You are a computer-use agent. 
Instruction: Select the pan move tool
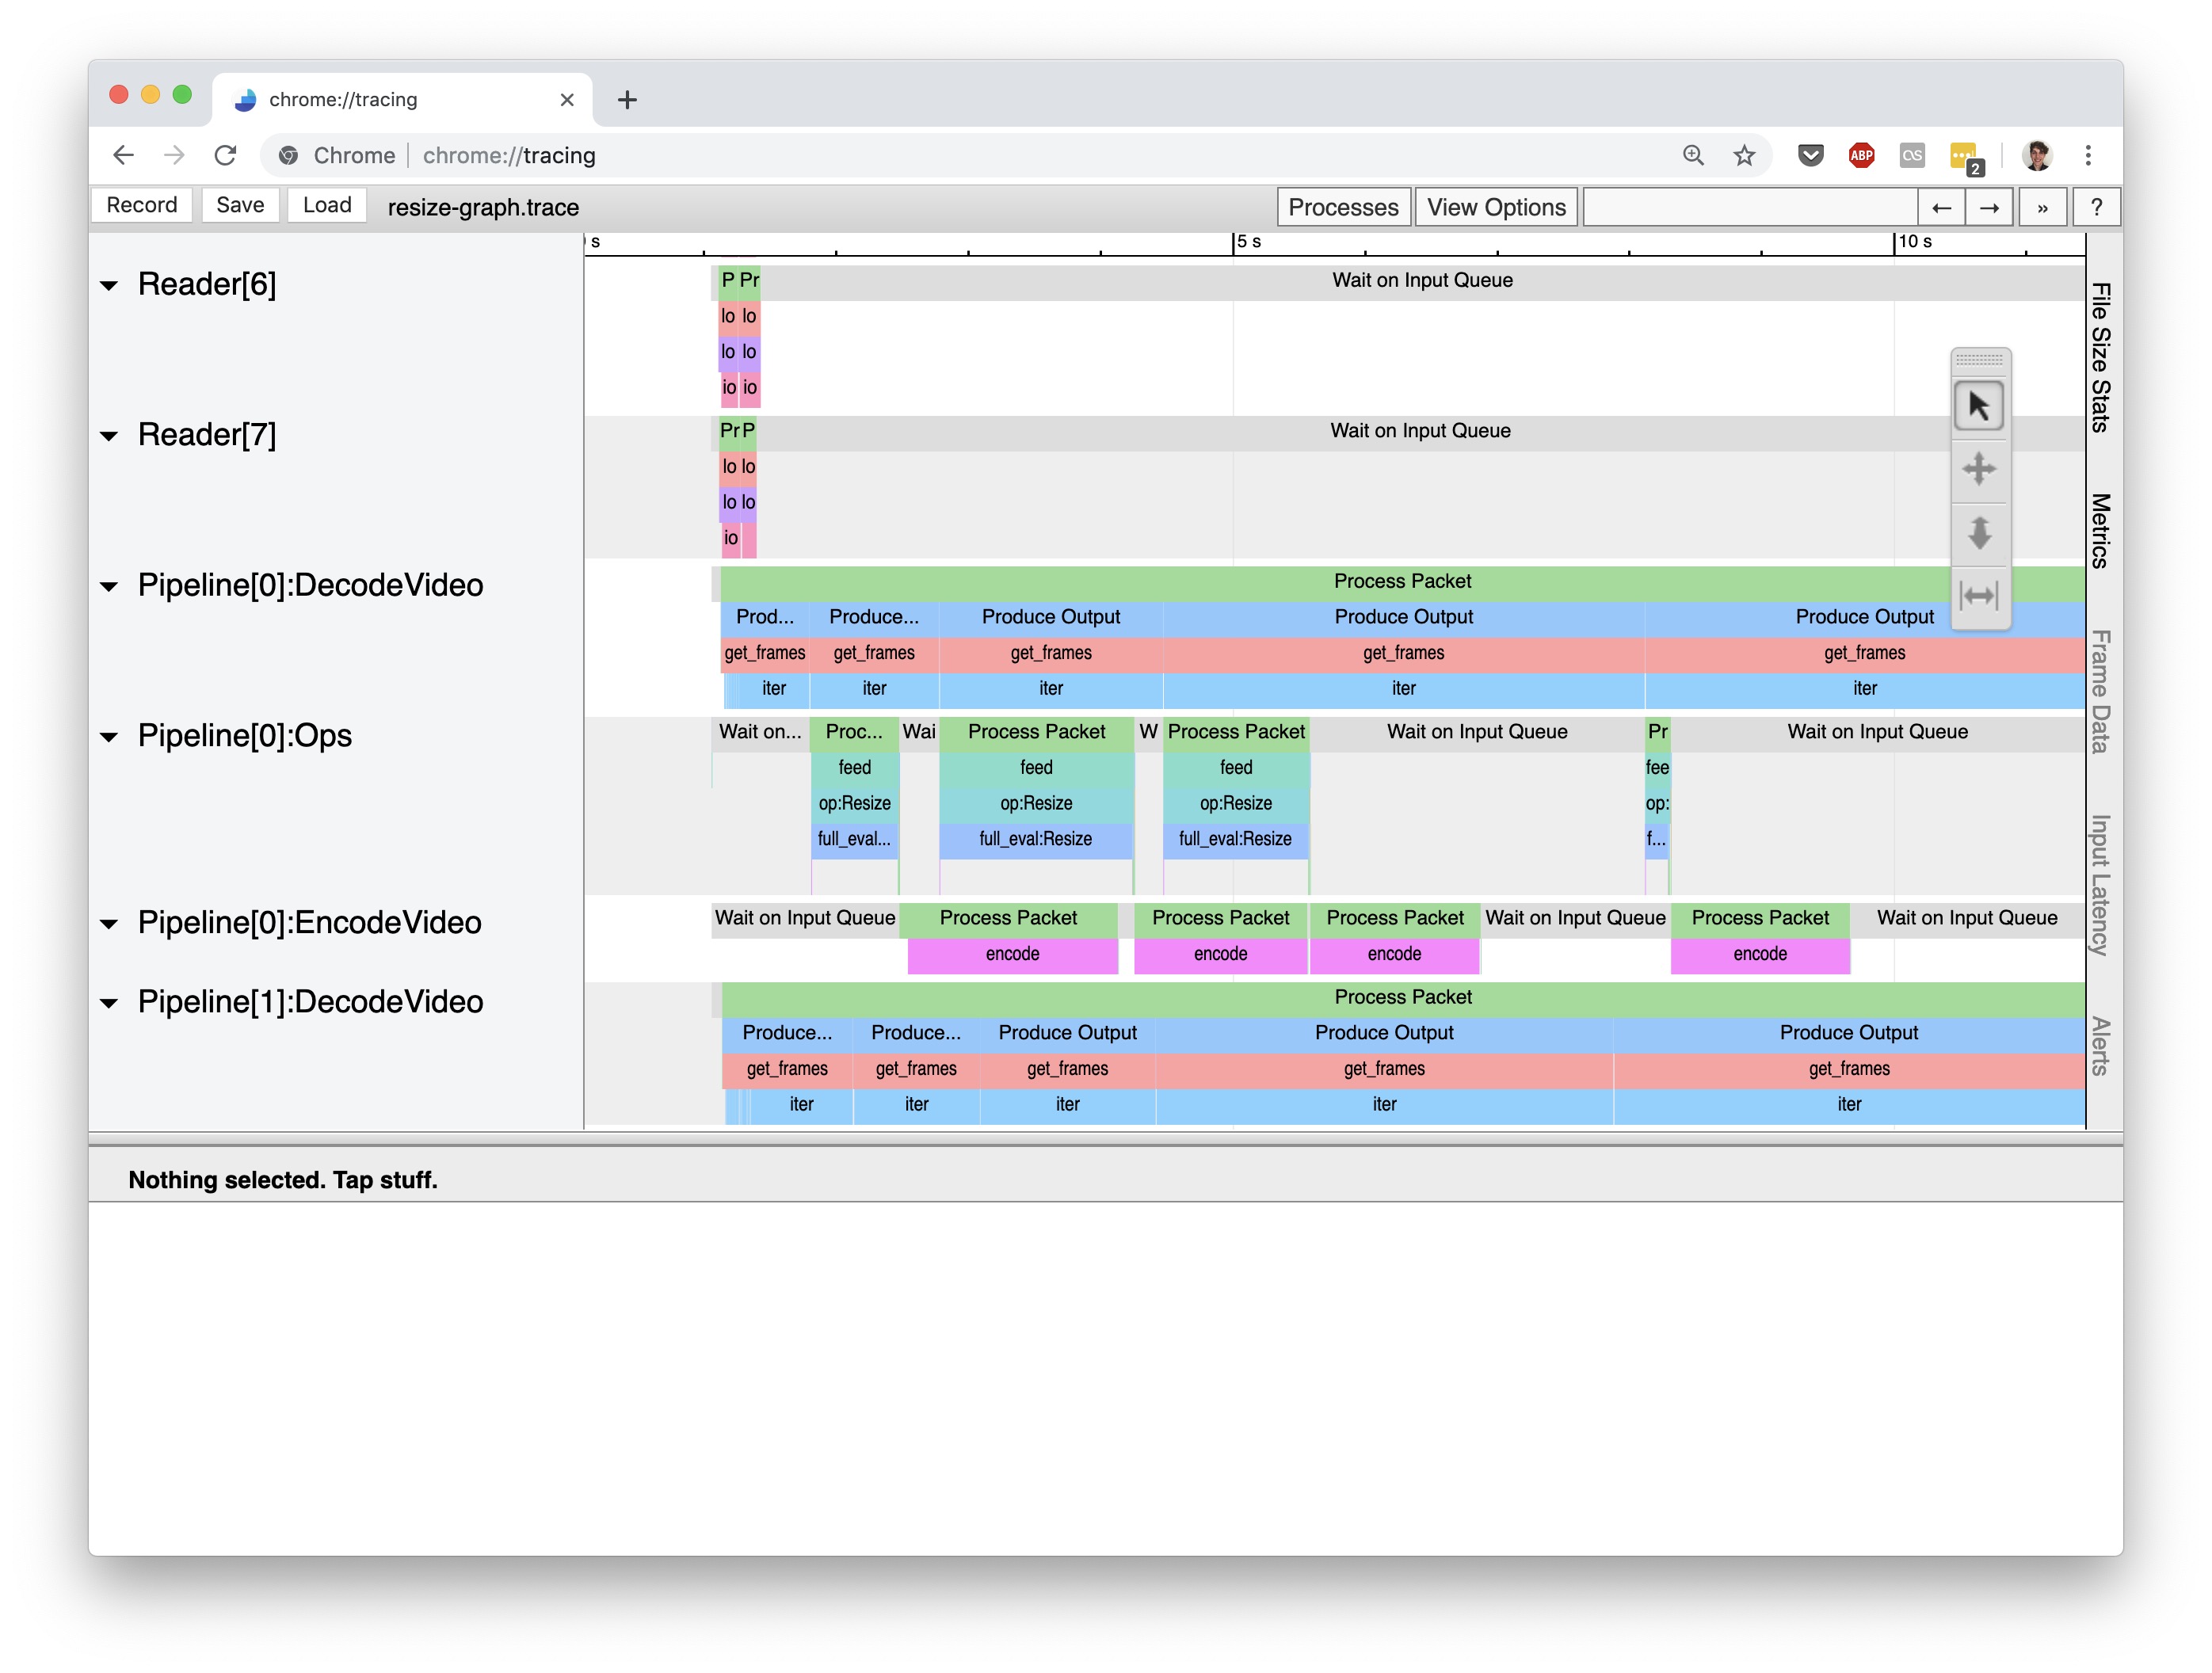[1978, 468]
